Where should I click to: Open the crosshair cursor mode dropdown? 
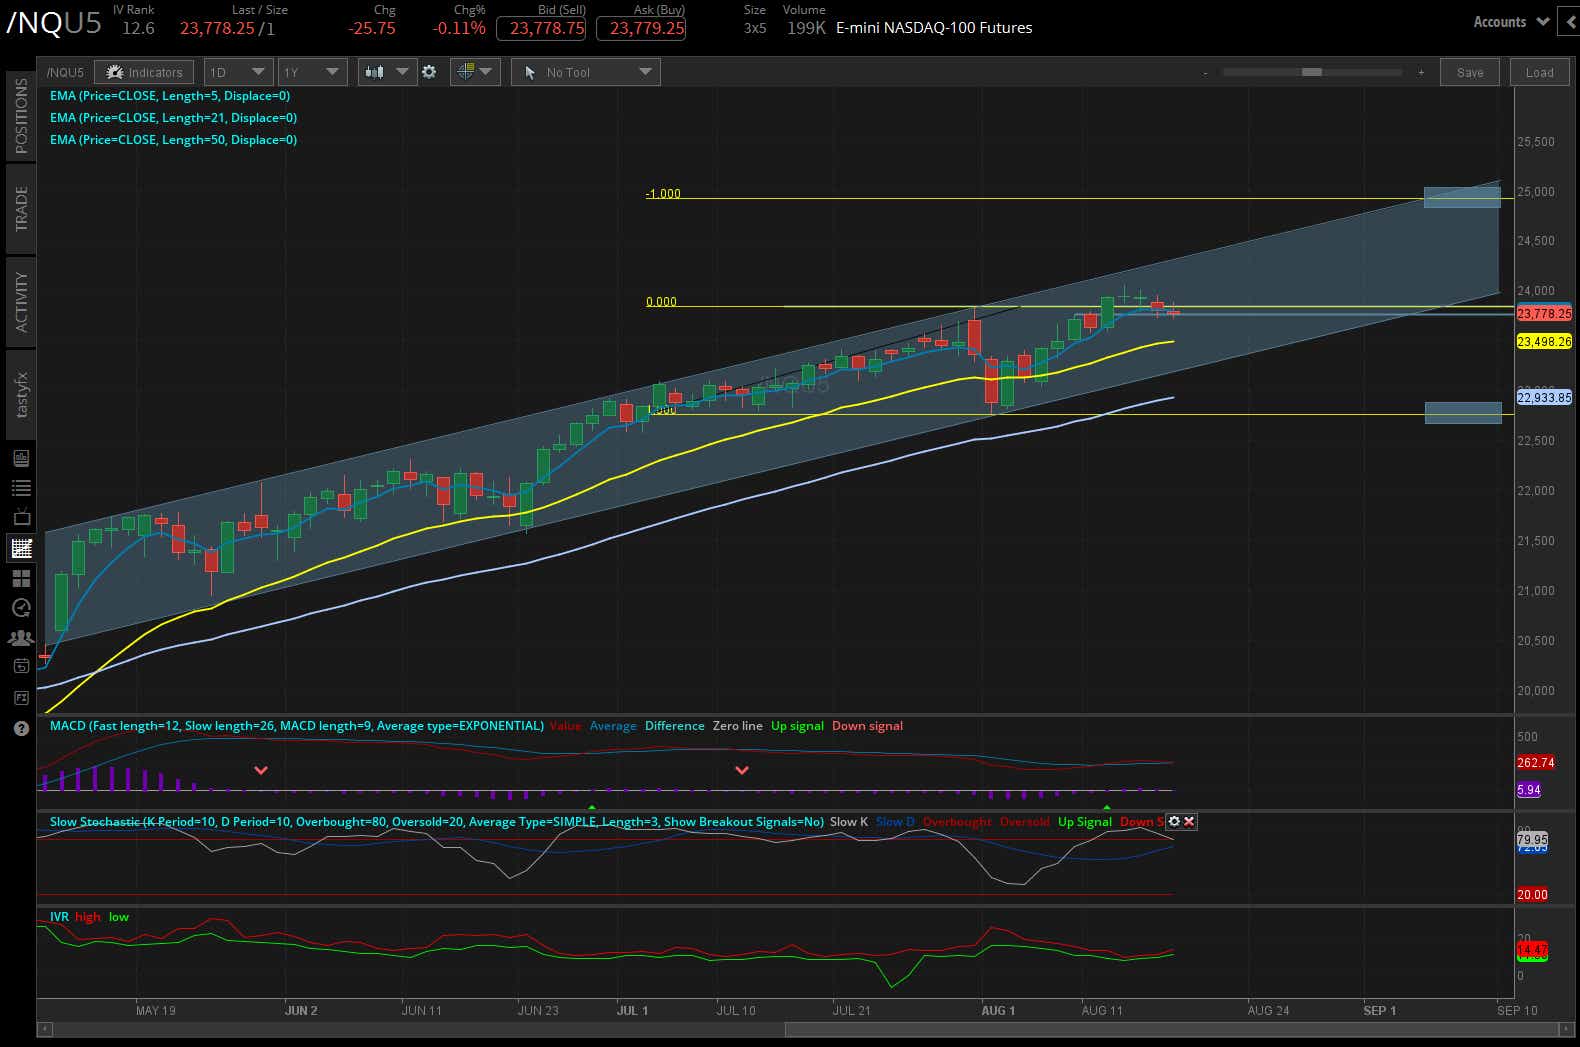tap(475, 72)
